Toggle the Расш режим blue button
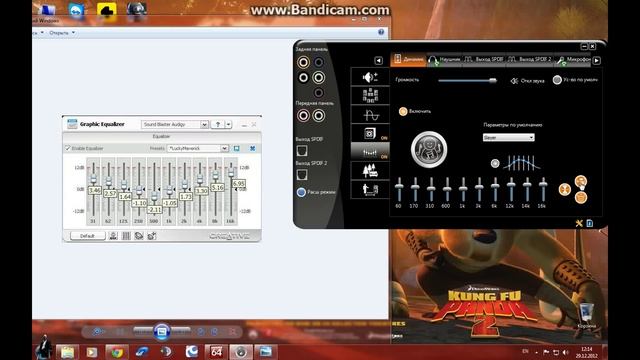 (301, 192)
